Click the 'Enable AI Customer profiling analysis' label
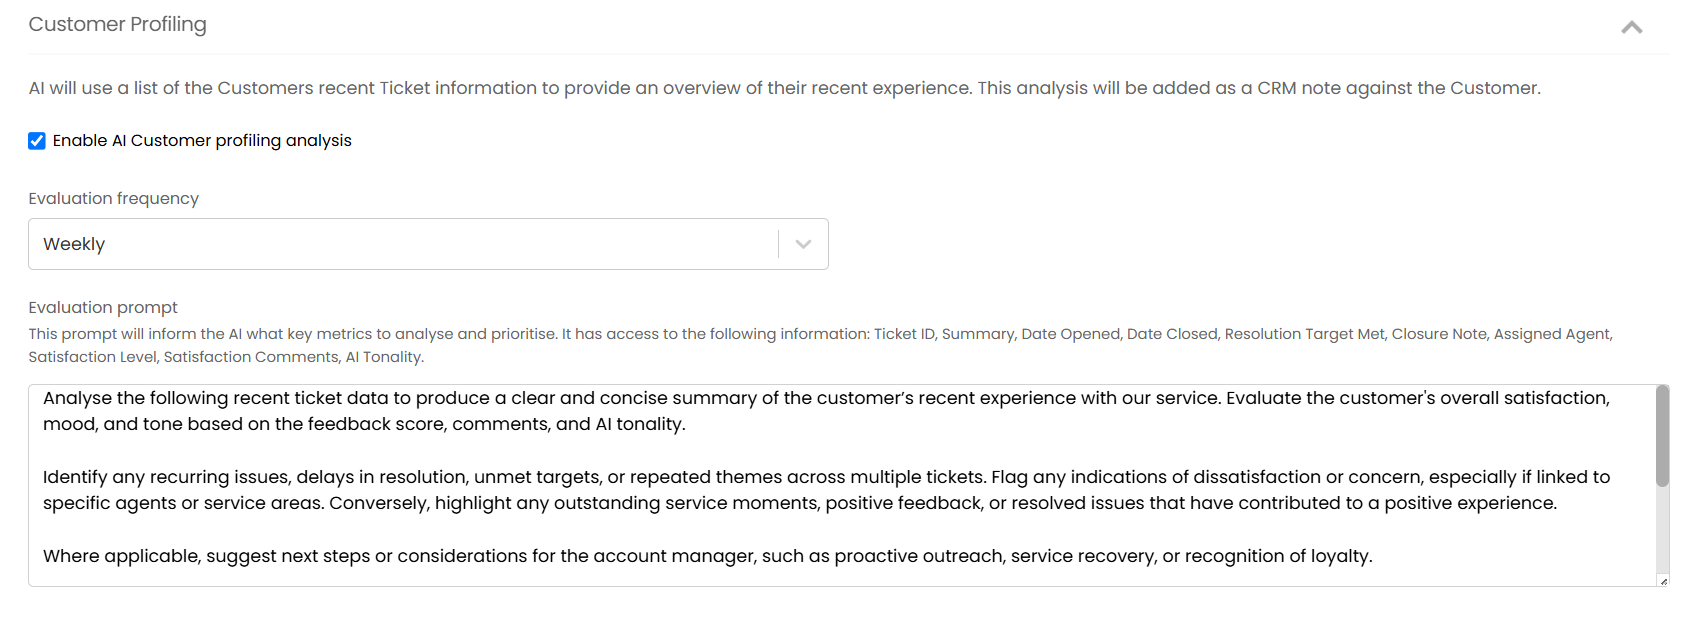 point(202,141)
